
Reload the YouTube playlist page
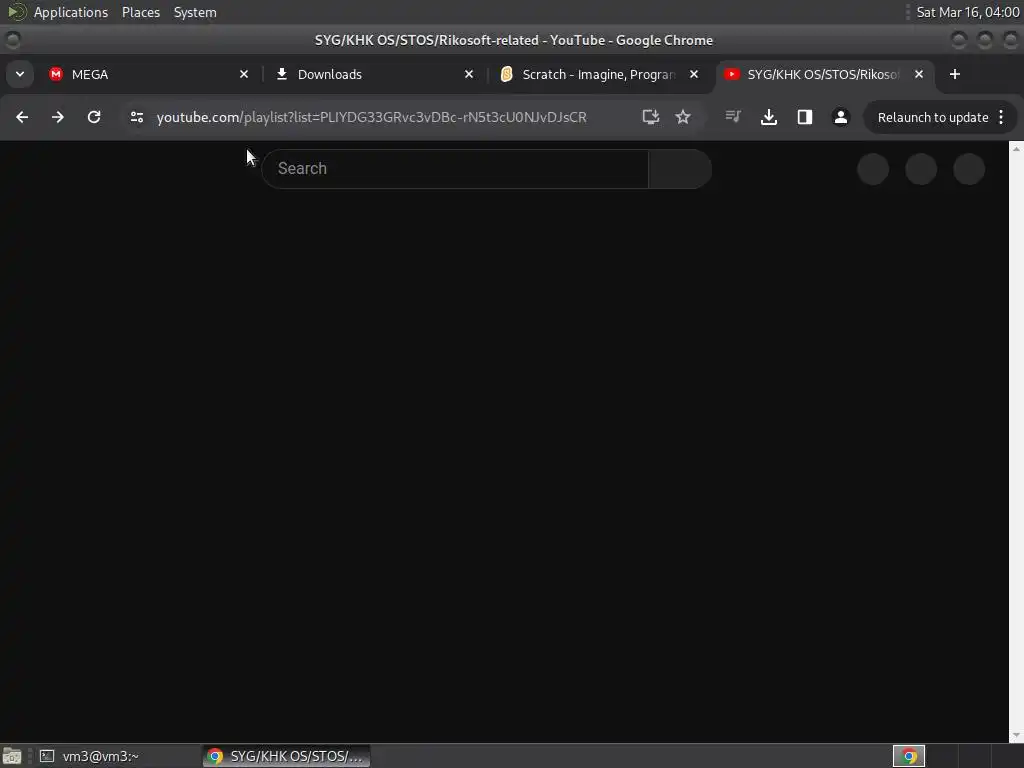click(94, 117)
